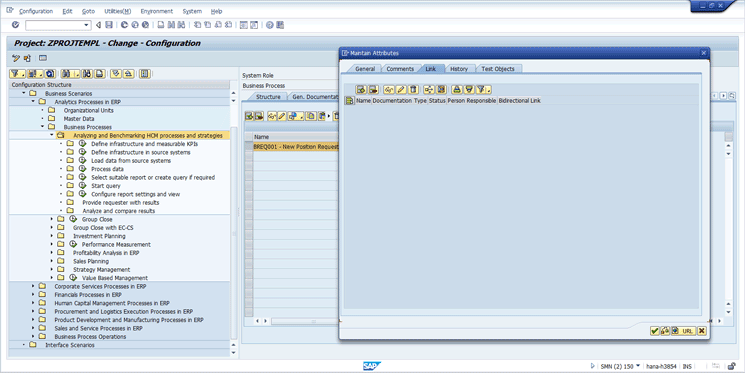Open the Utilities(M) menu
This screenshot has width=745, height=373.
[117, 11]
